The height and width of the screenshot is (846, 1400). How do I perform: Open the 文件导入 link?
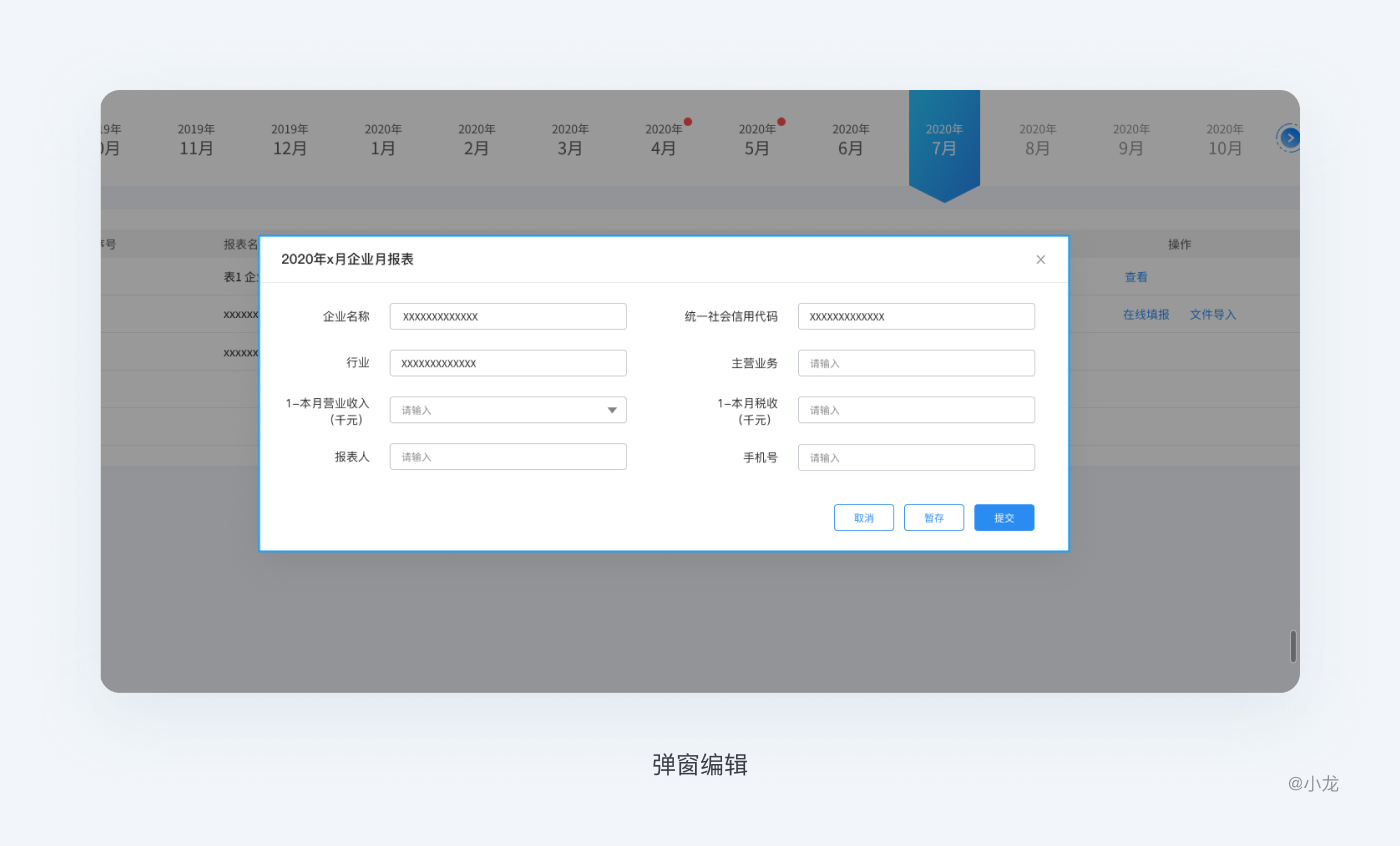pos(1213,314)
